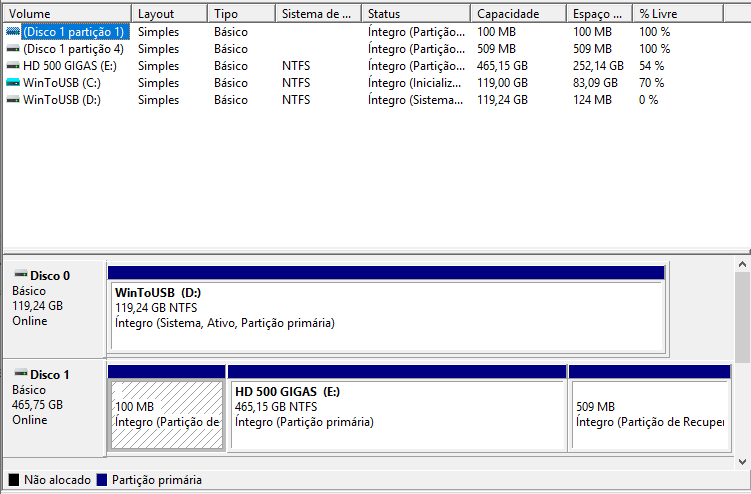The image size is (751, 494).
Task: Sort by the % Livre column header
Action: 678,14
